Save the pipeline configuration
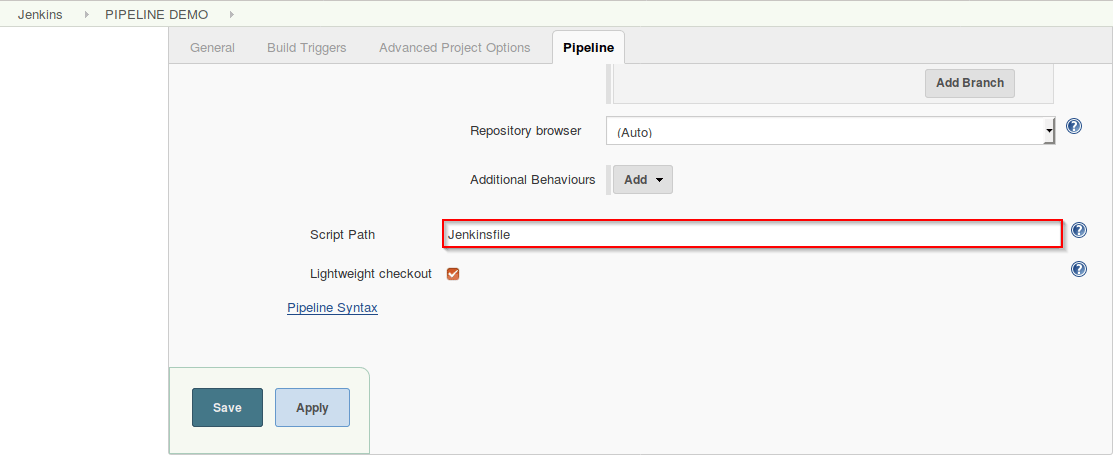 (227, 407)
